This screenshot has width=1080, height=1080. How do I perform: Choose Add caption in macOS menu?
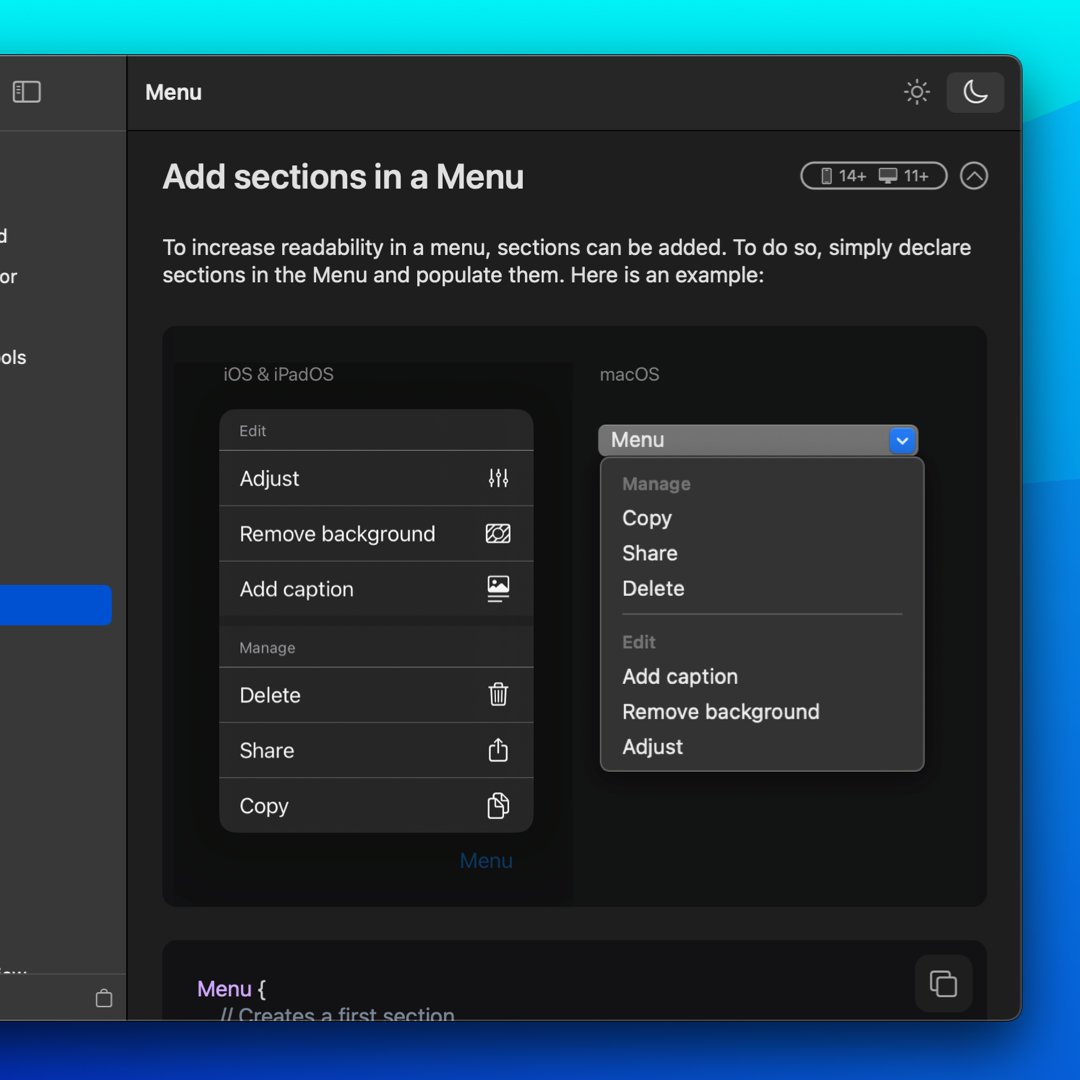[680, 676]
